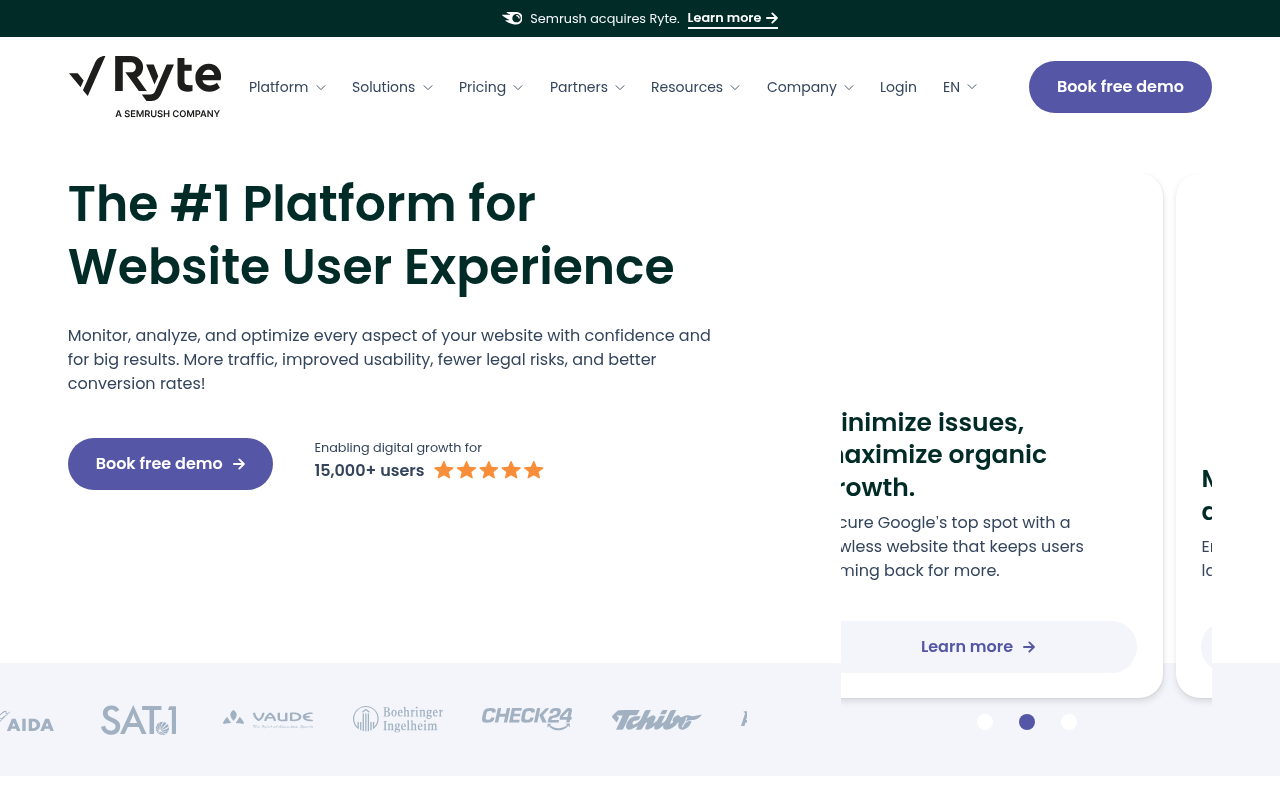1280x800 pixels.
Task: Click the 'Enabling digital growth for' text
Action: pos(398,447)
